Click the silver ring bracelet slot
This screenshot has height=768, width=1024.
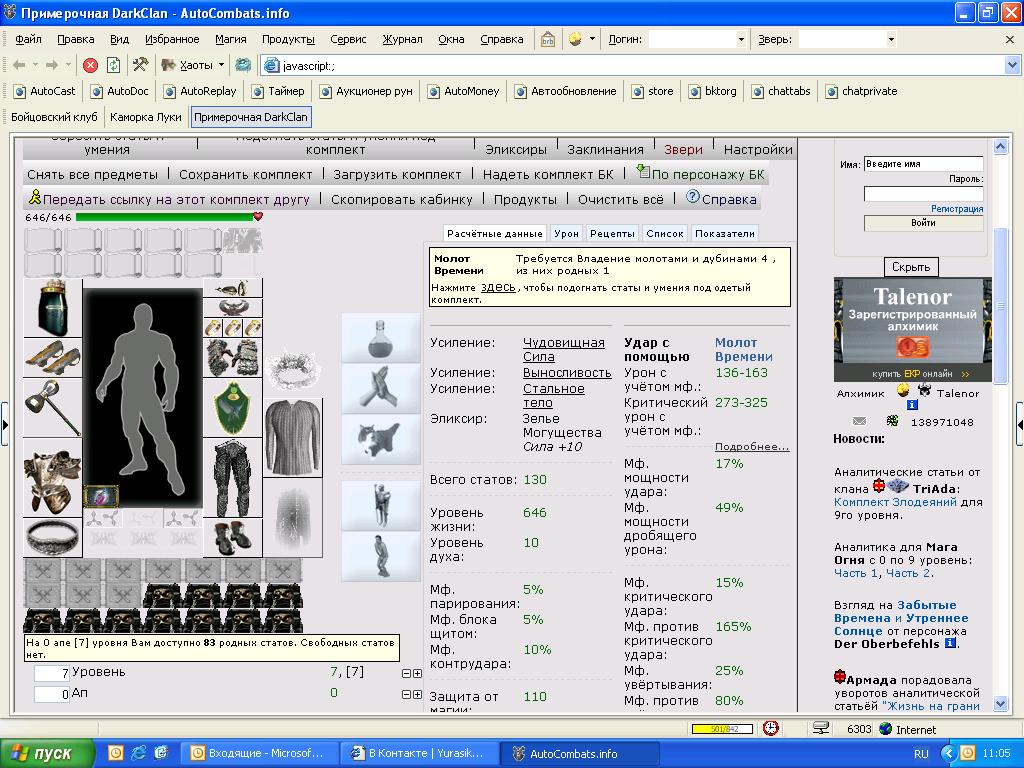(52, 537)
